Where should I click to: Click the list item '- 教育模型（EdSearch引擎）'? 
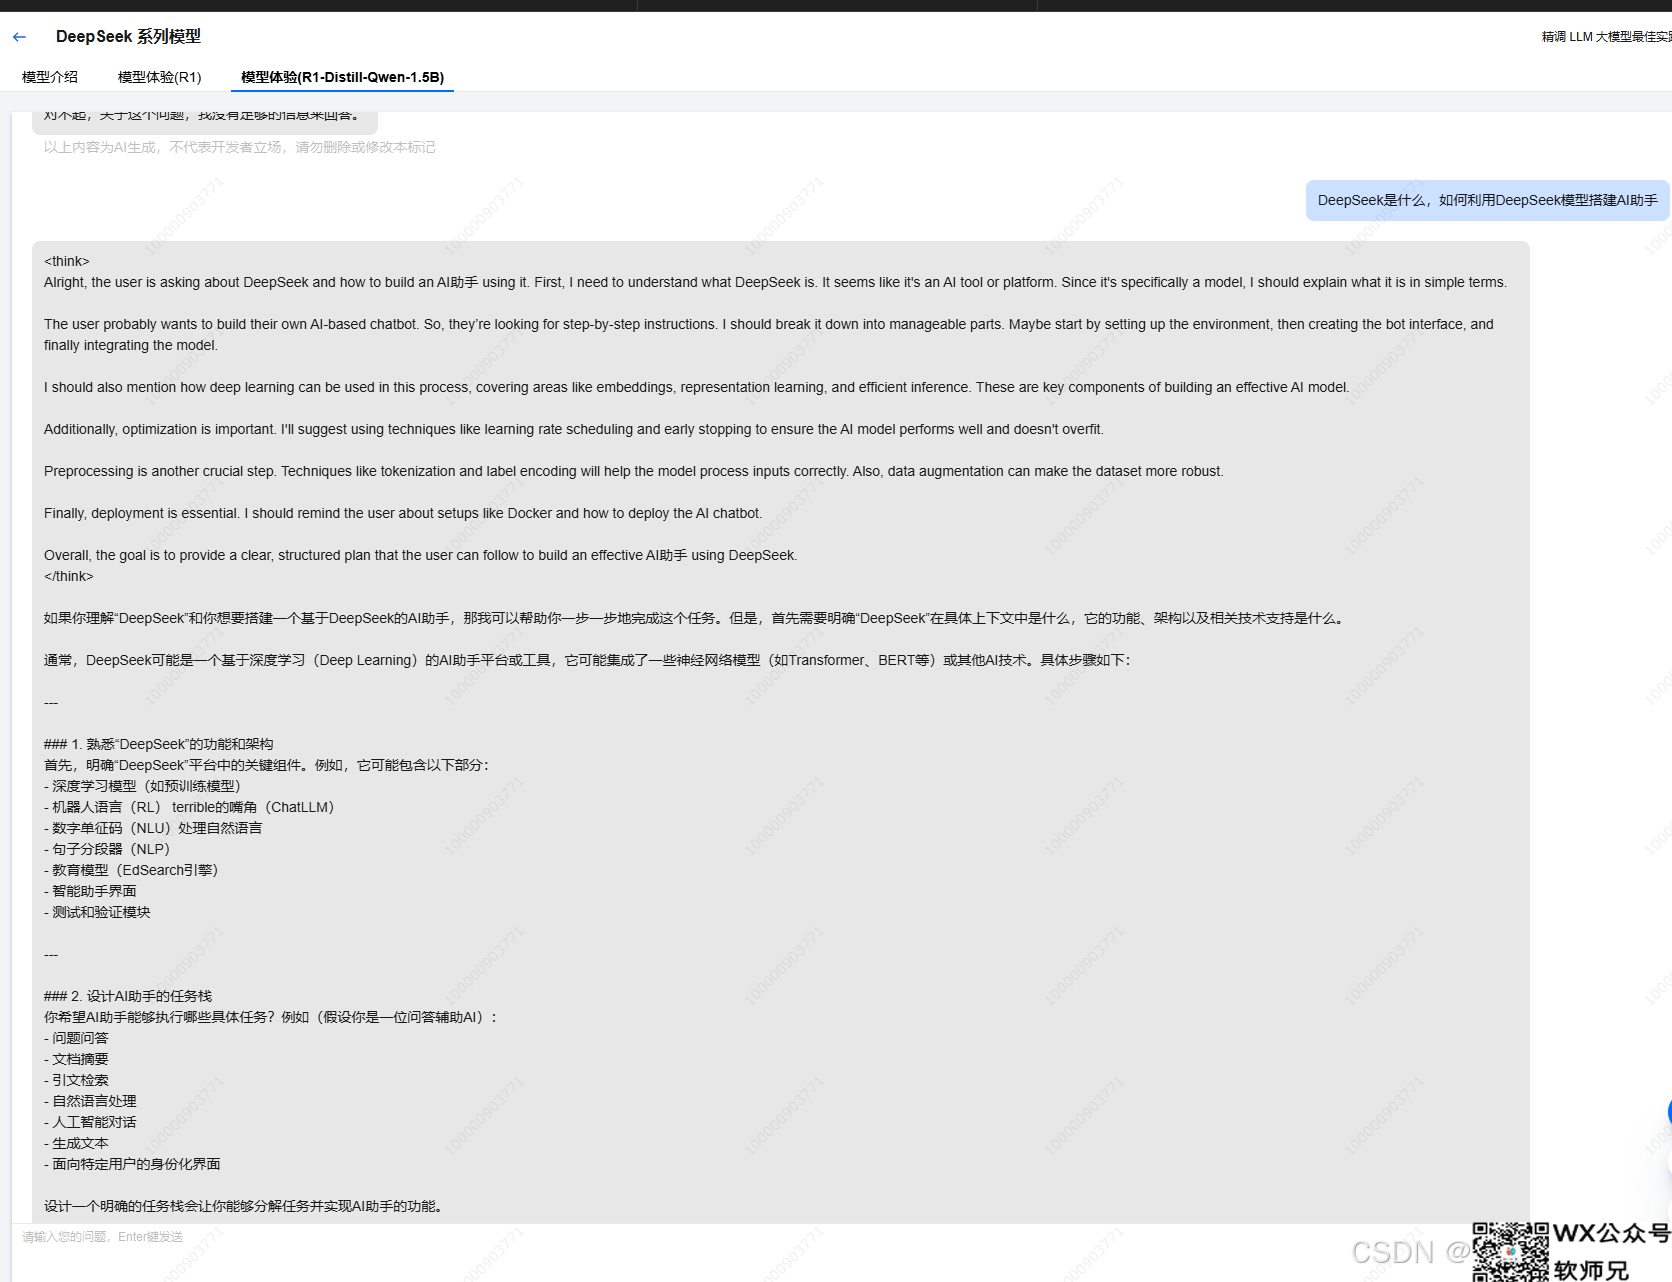click(131, 870)
